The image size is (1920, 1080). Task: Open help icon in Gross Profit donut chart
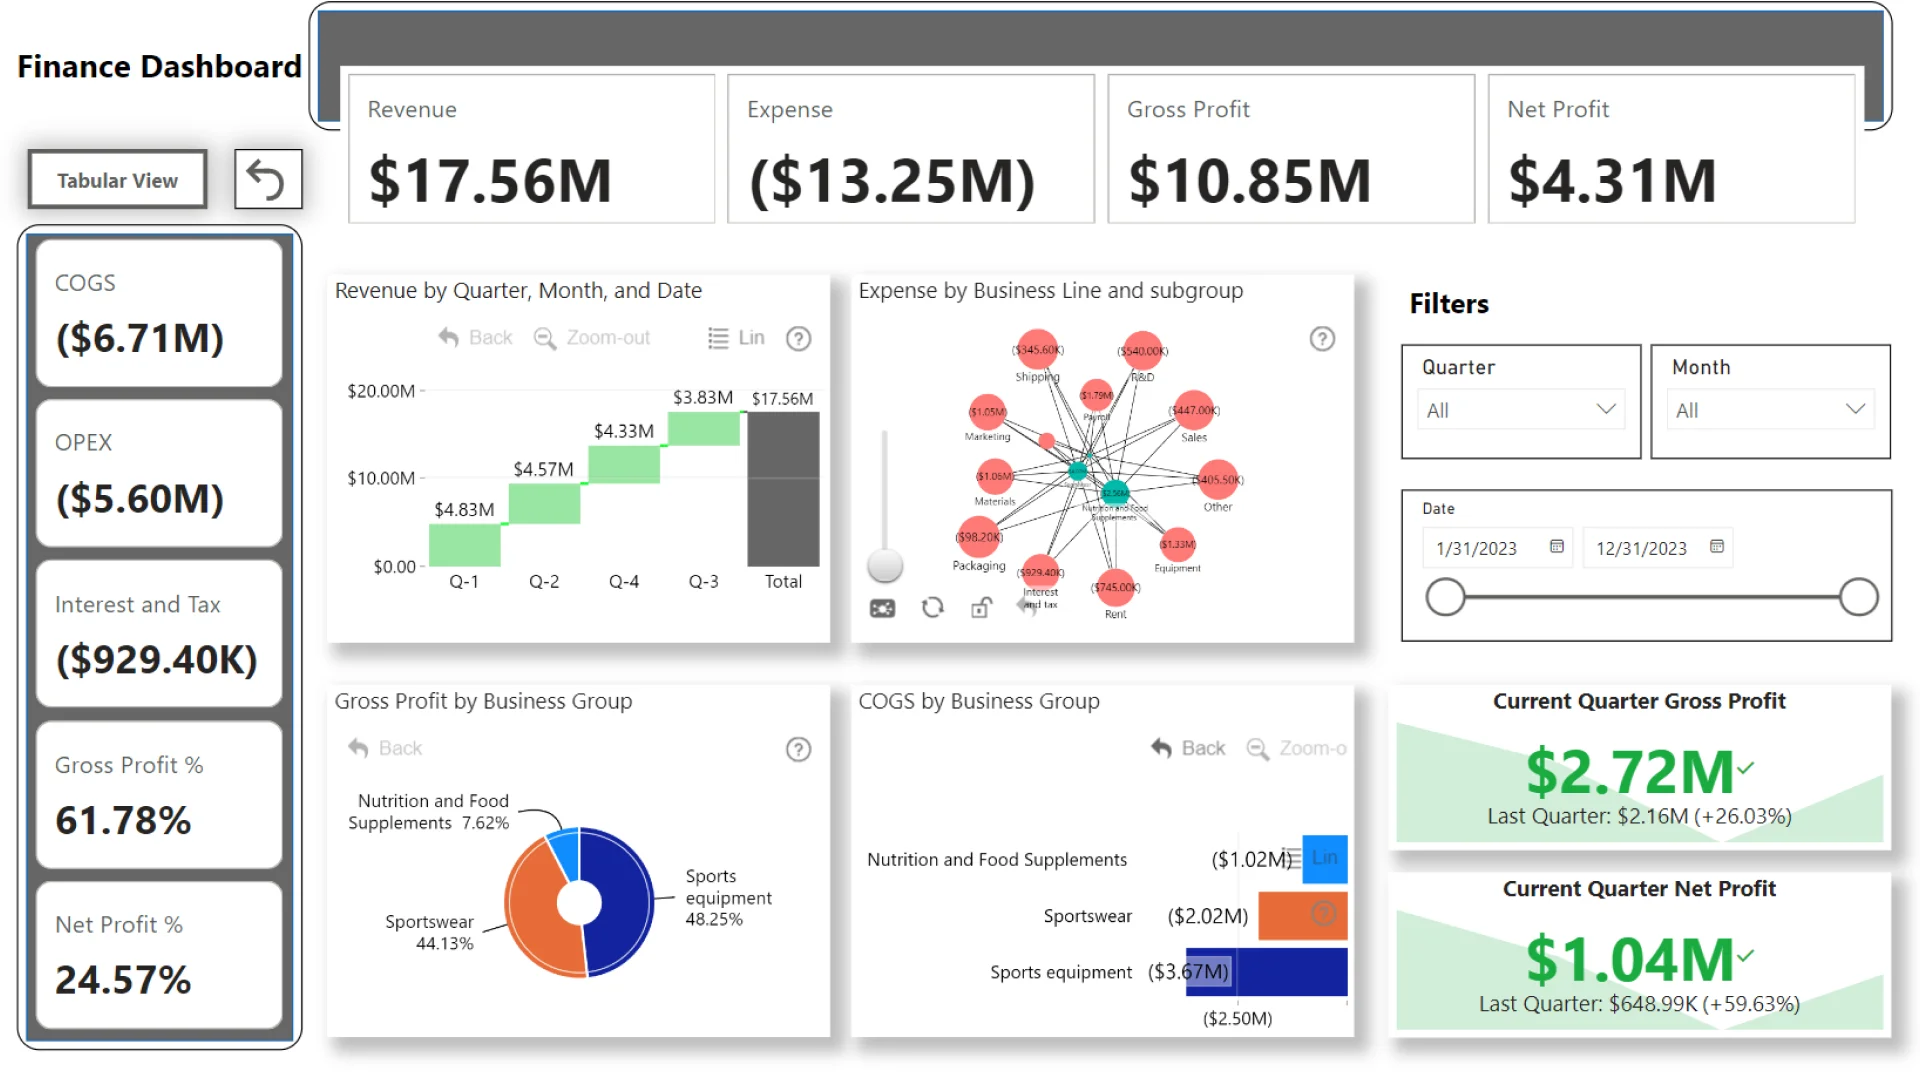pos(798,749)
